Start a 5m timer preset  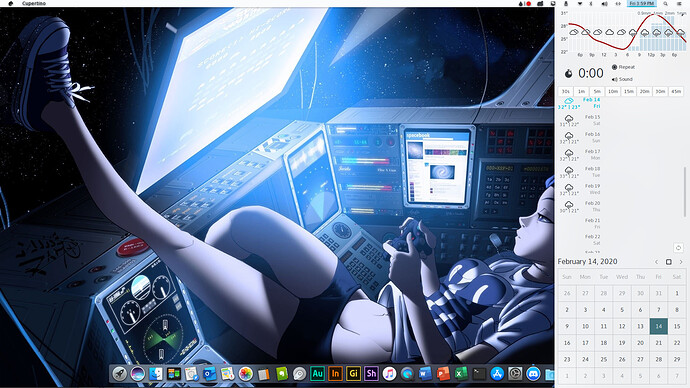[597, 92]
